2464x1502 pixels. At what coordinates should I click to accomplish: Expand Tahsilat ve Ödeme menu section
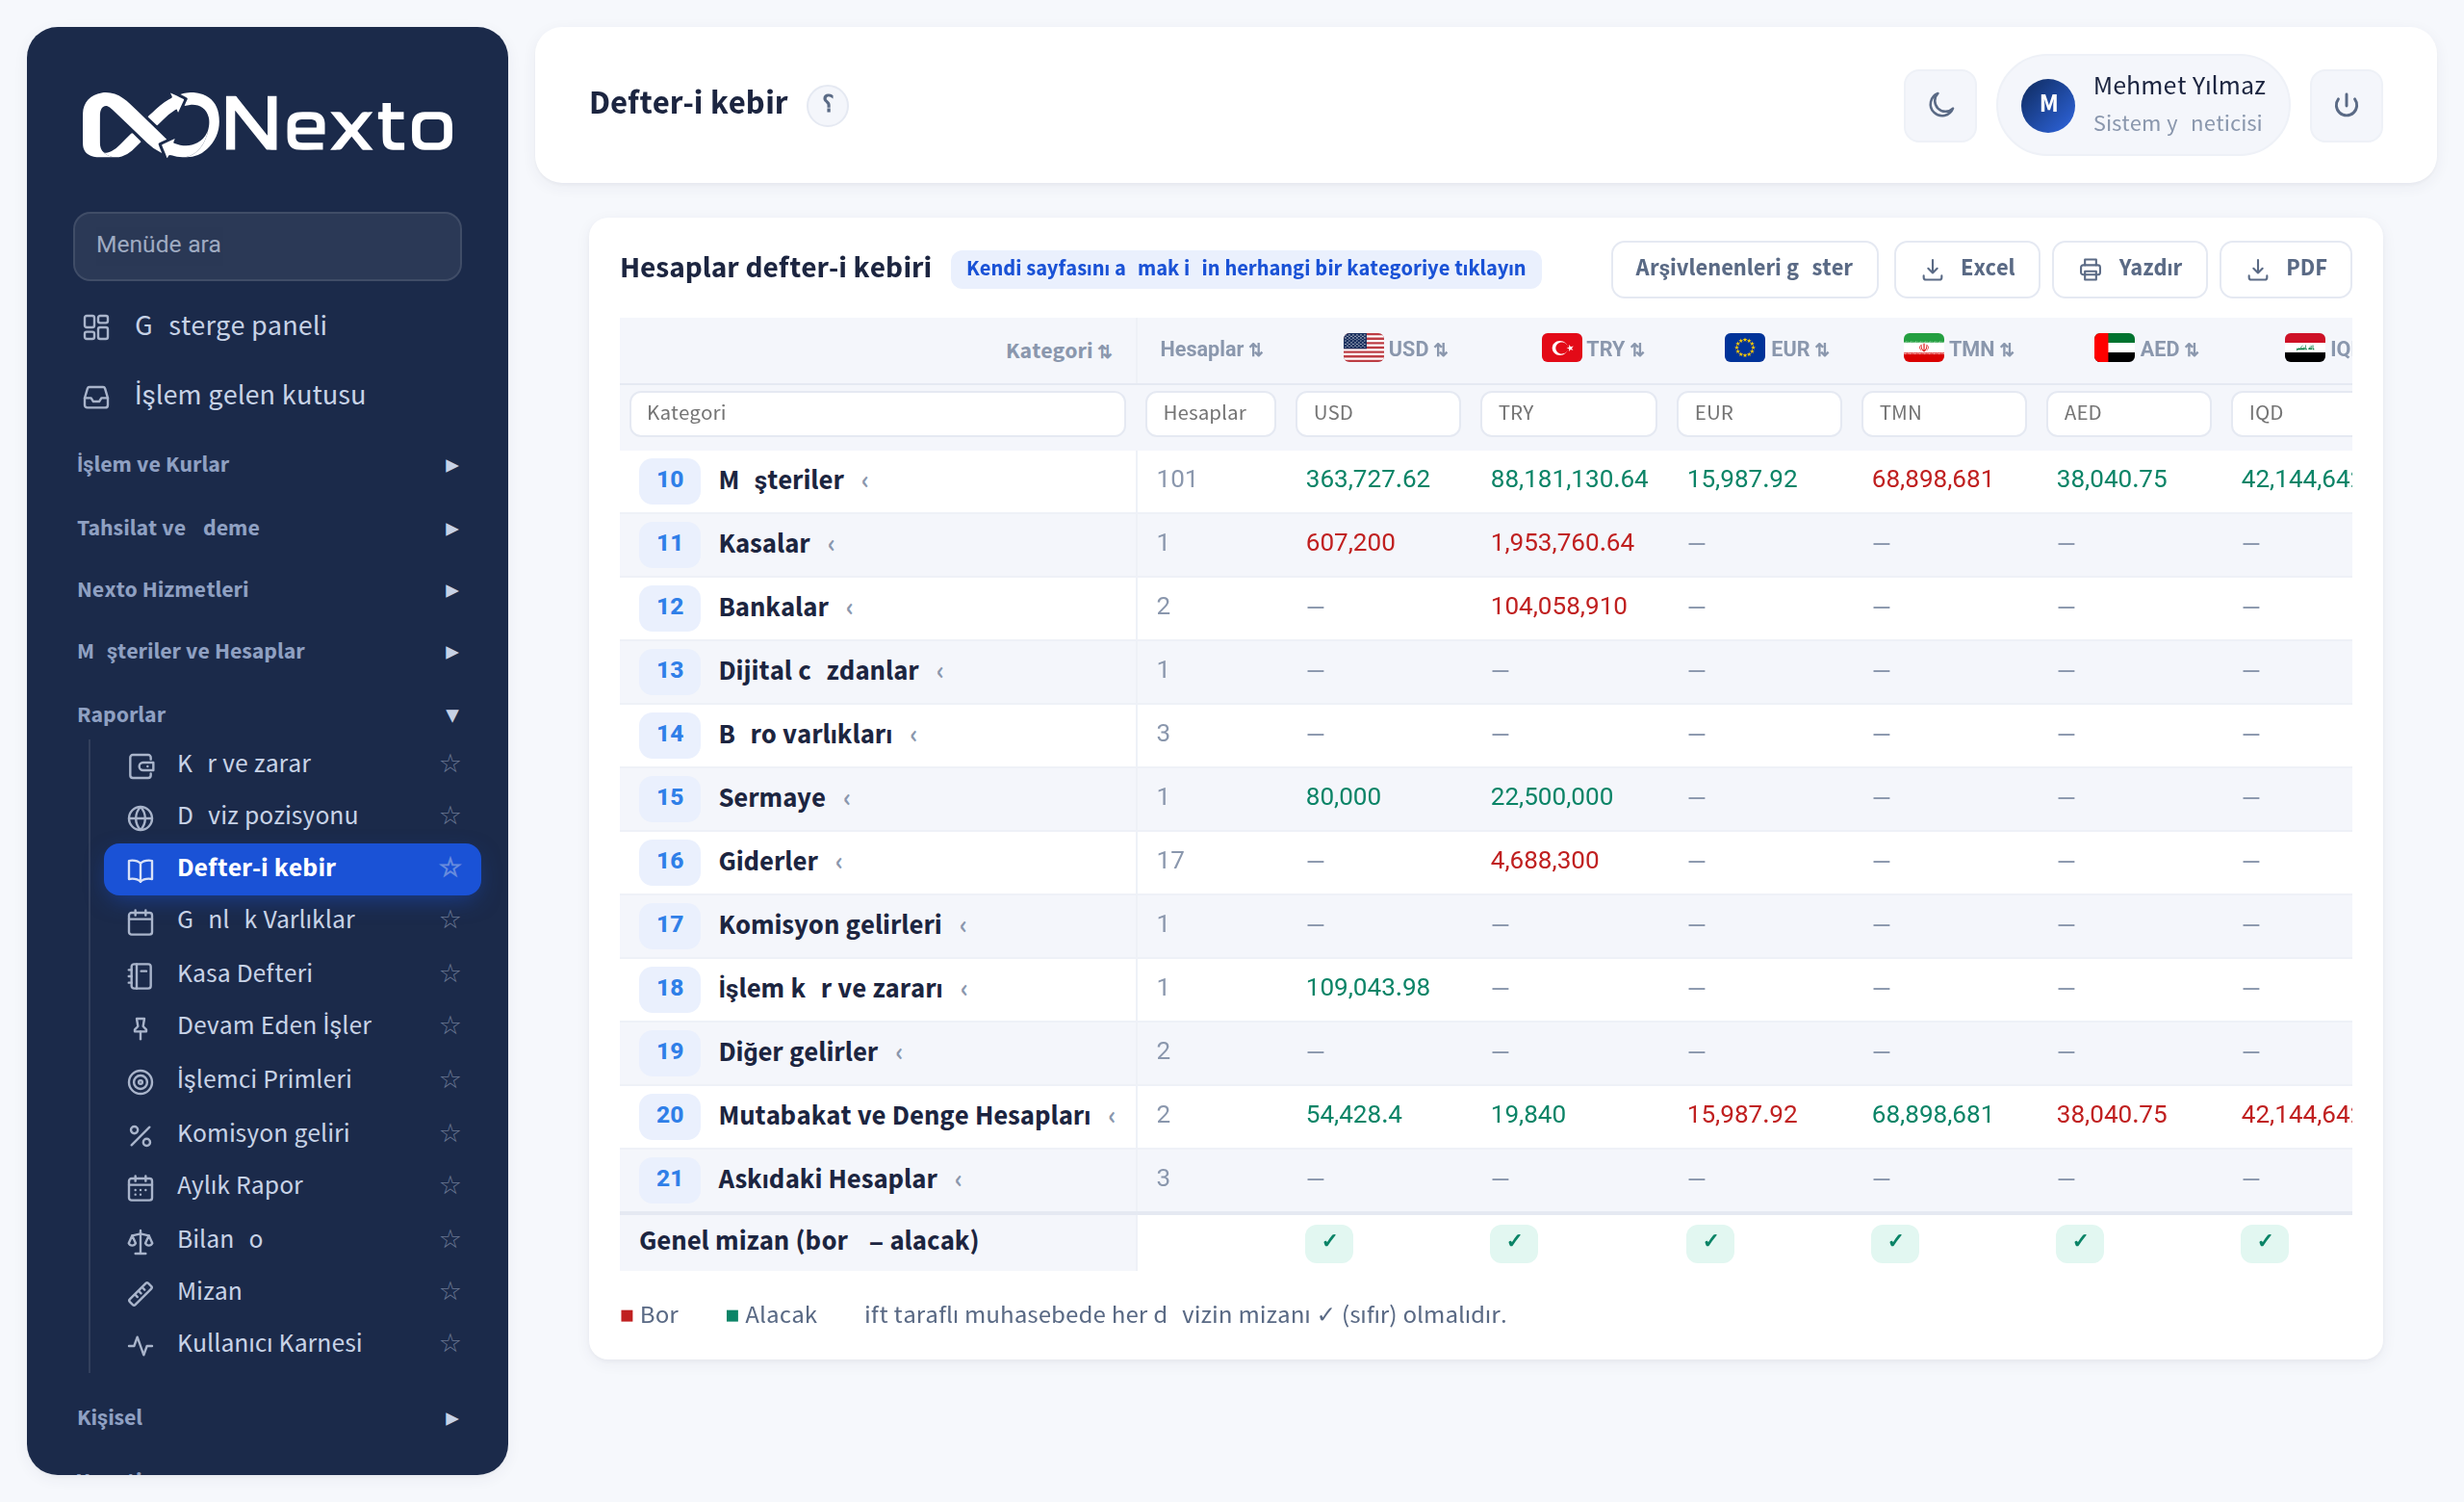(267, 528)
